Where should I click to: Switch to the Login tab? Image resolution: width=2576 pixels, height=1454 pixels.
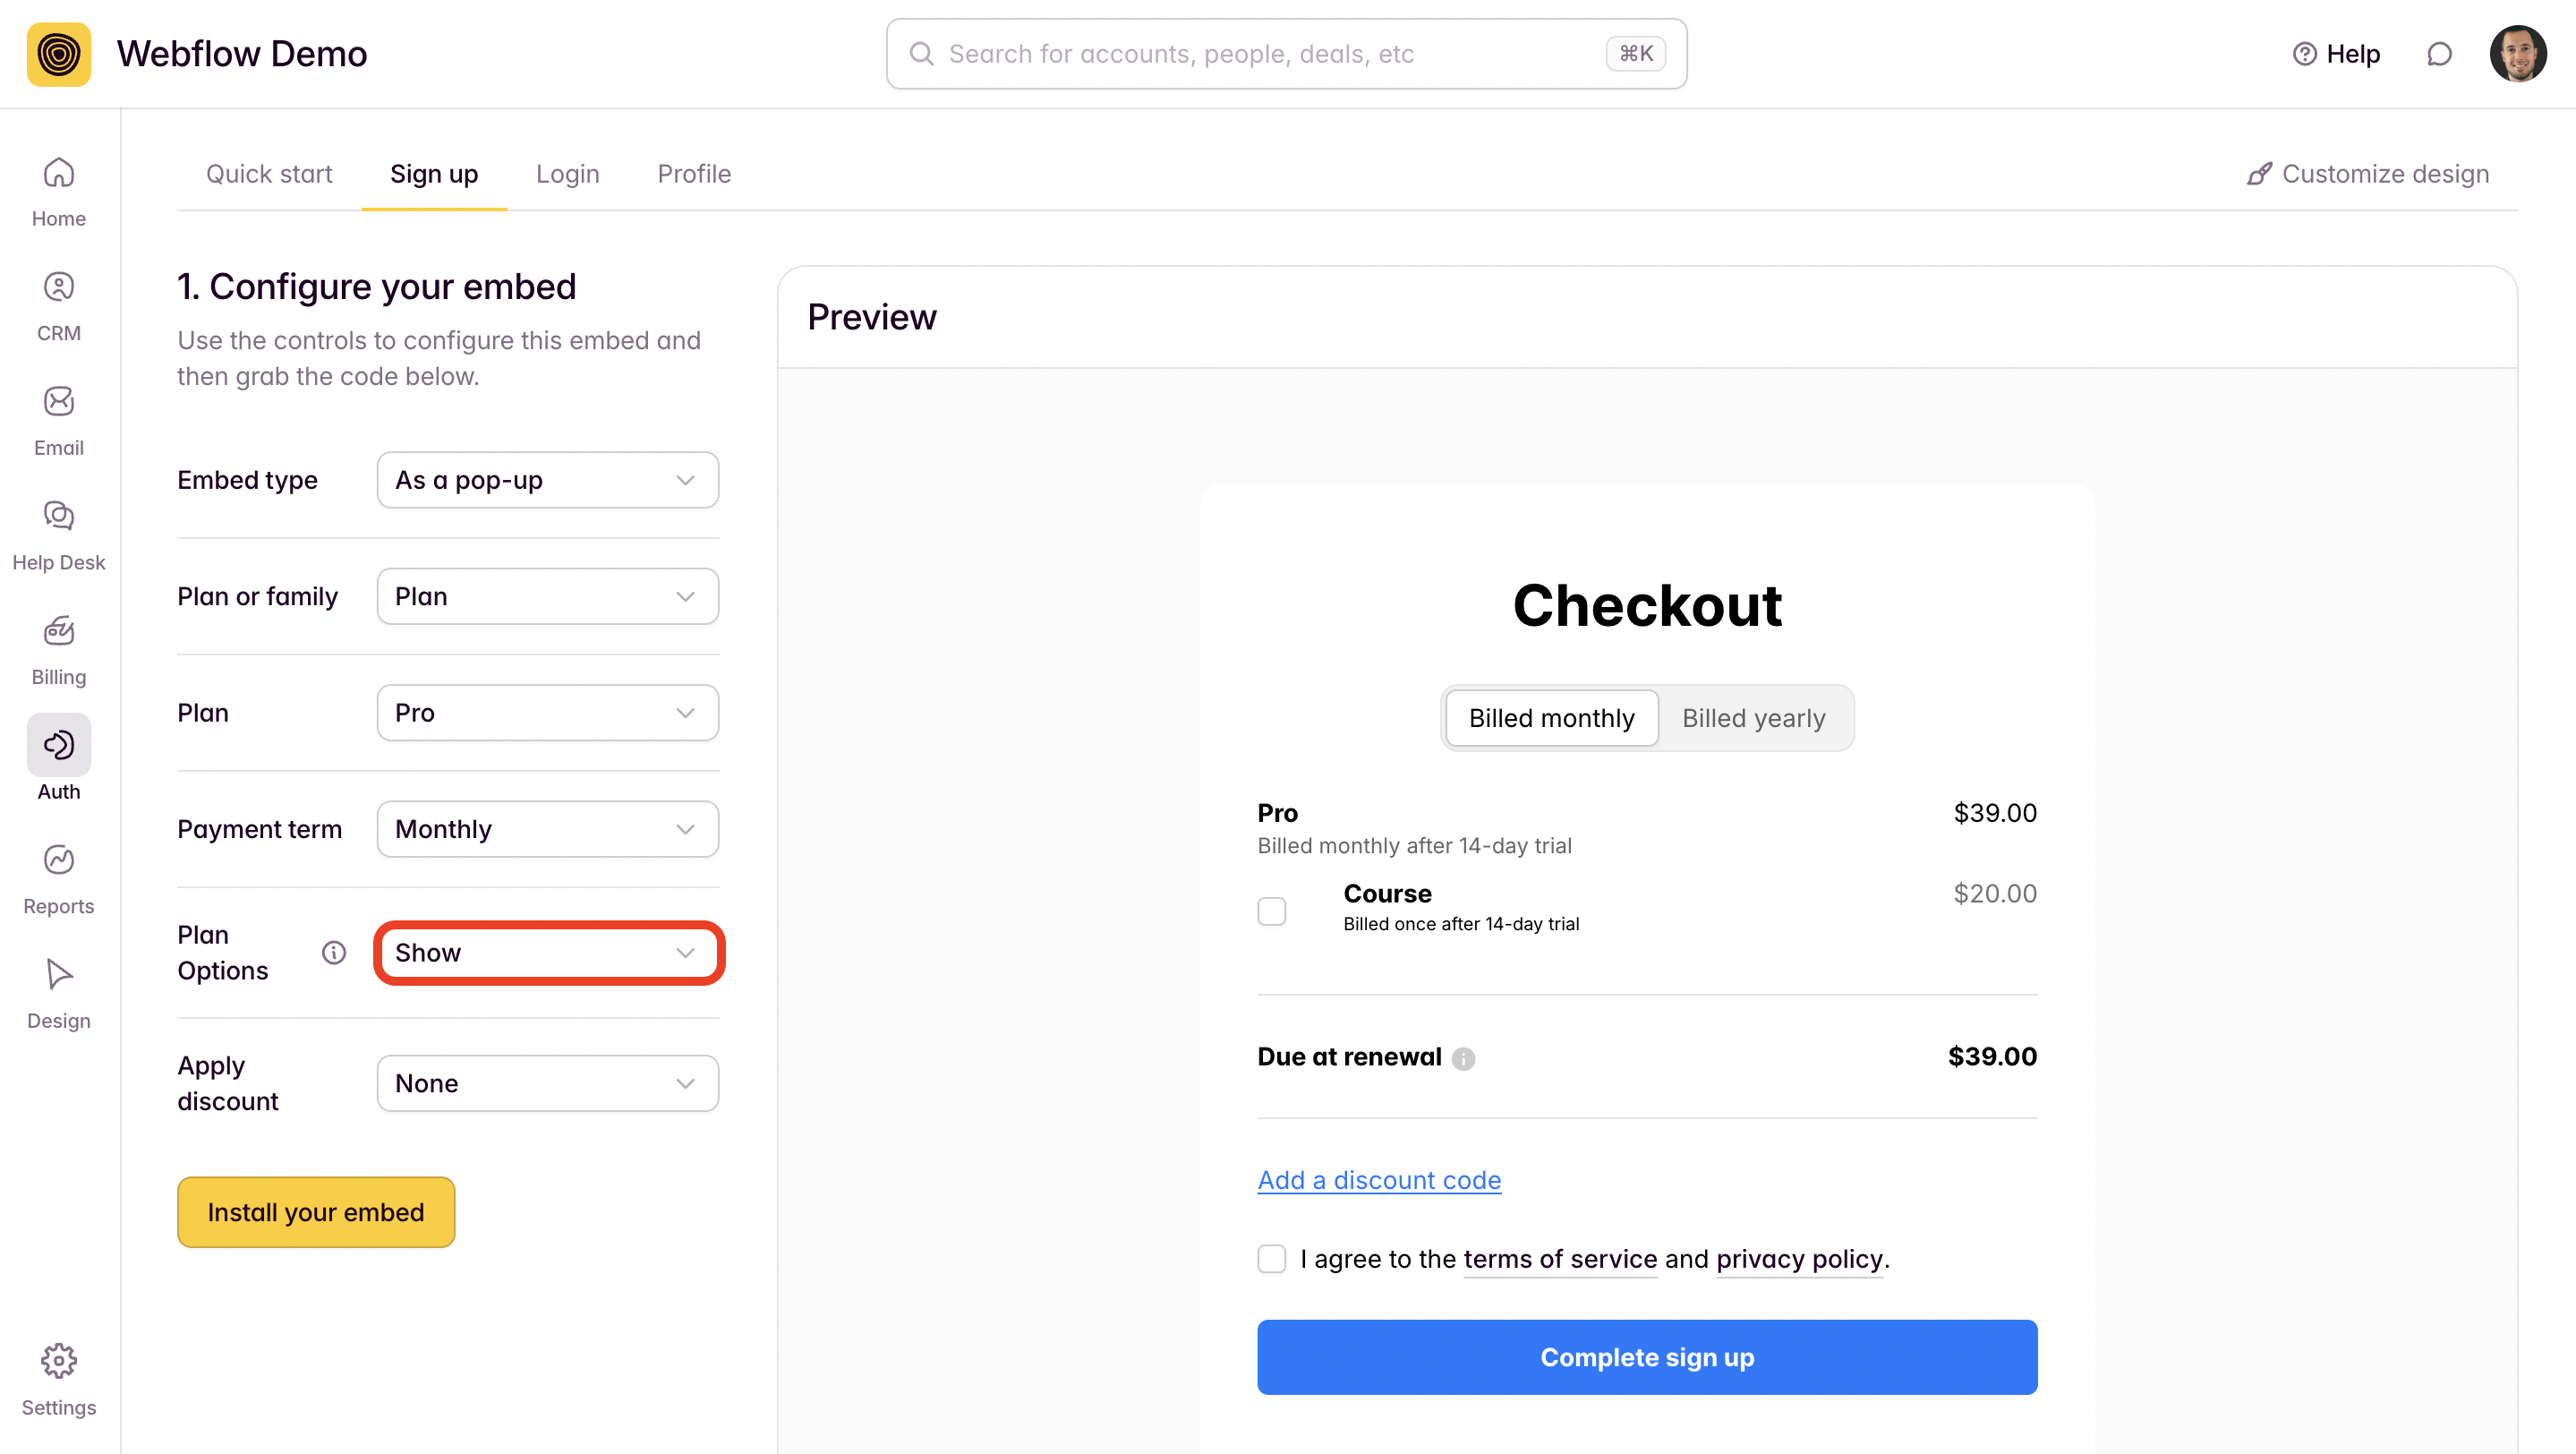(567, 174)
